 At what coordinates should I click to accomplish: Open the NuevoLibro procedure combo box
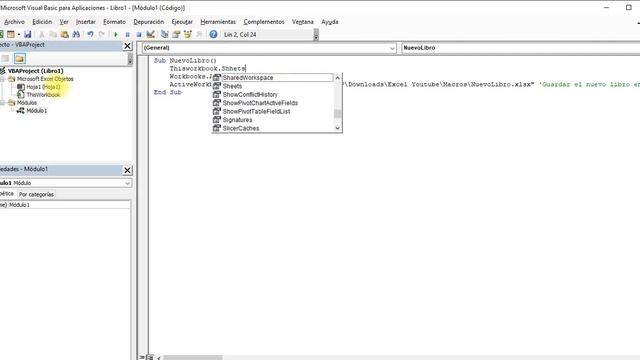(x=521, y=48)
